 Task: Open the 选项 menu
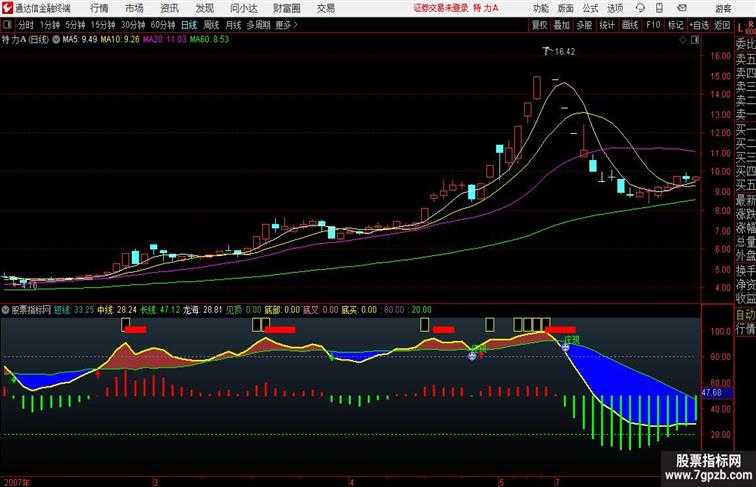pyautogui.click(x=615, y=8)
